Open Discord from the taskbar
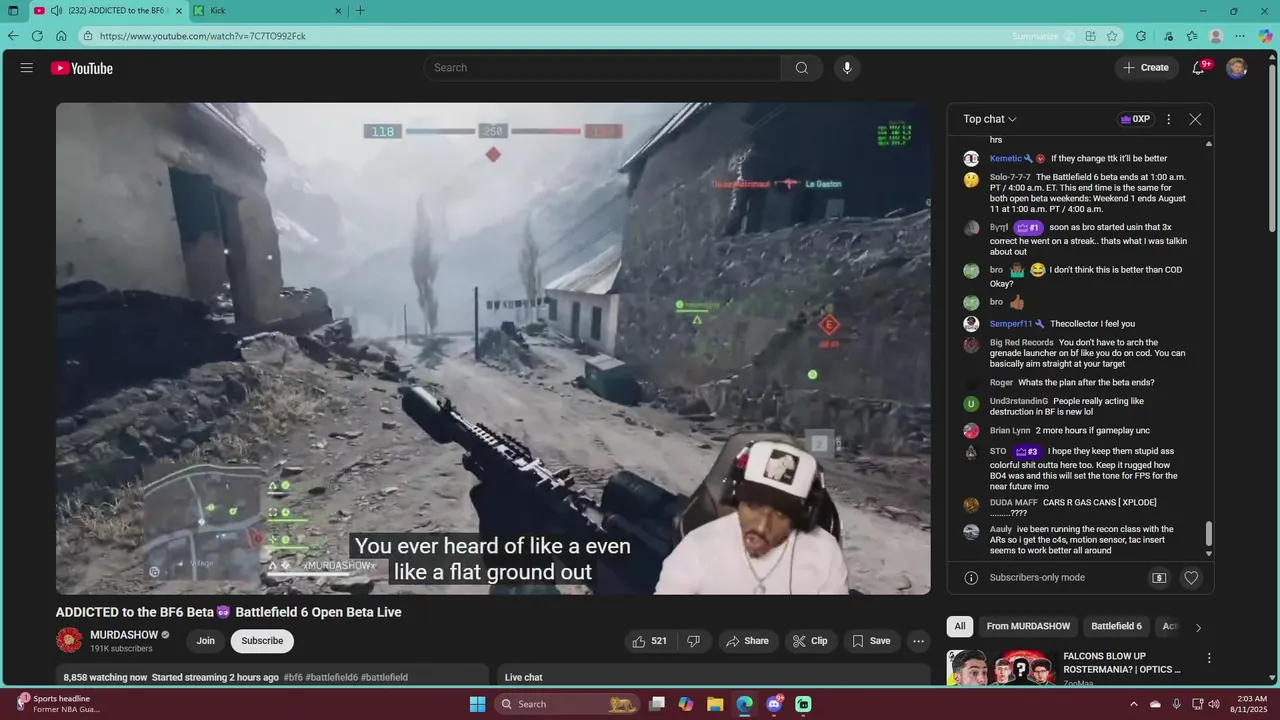The width and height of the screenshot is (1280, 720). 774,704
